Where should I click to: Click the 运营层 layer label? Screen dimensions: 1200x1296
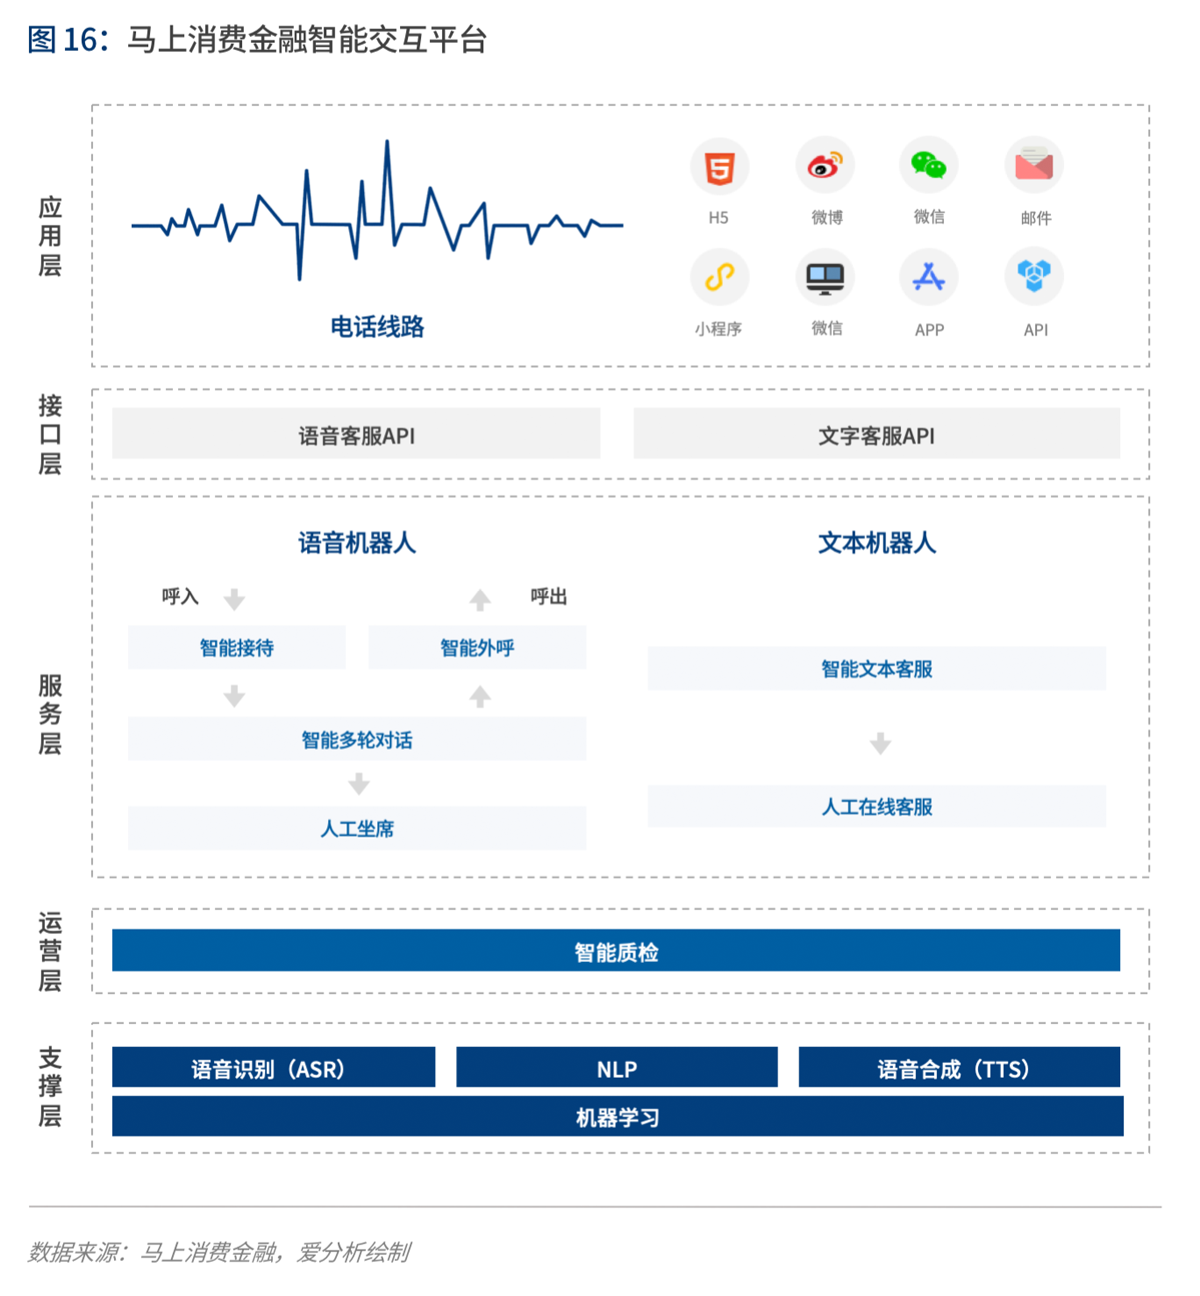pyautogui.click(x=50, y=951)
